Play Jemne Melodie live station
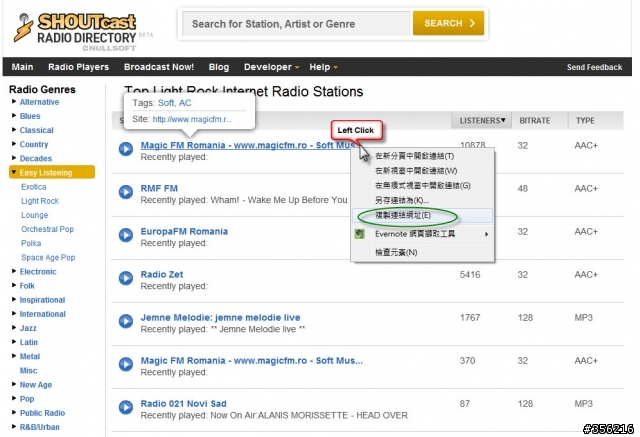 [126, 321]
